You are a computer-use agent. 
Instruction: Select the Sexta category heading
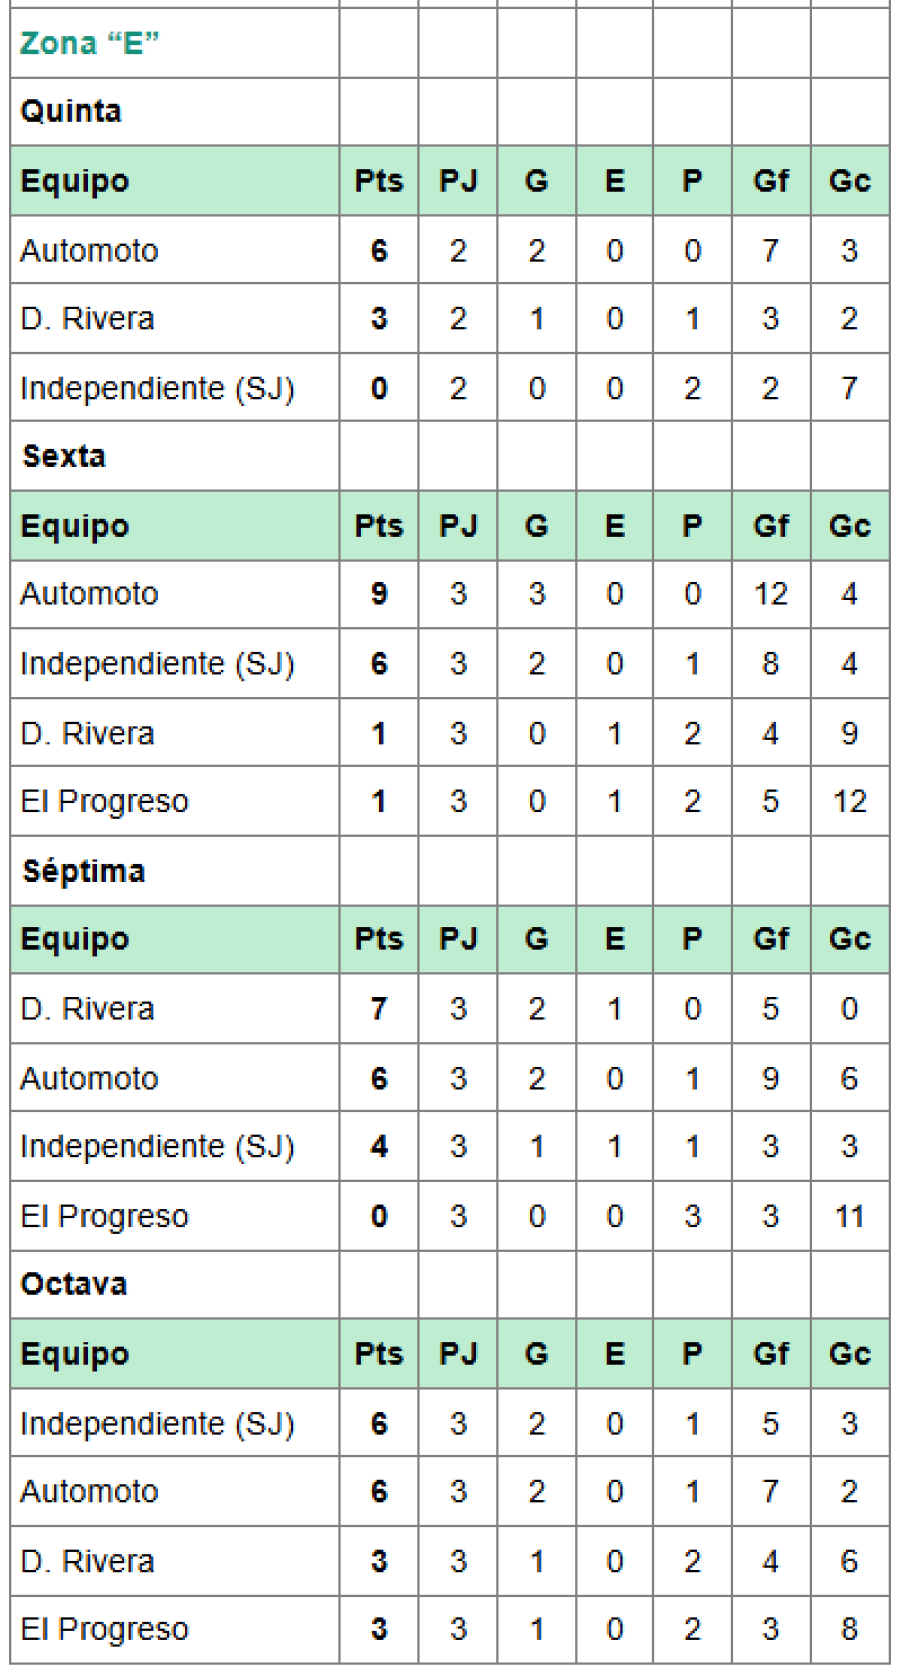click(x=64, y=456)
